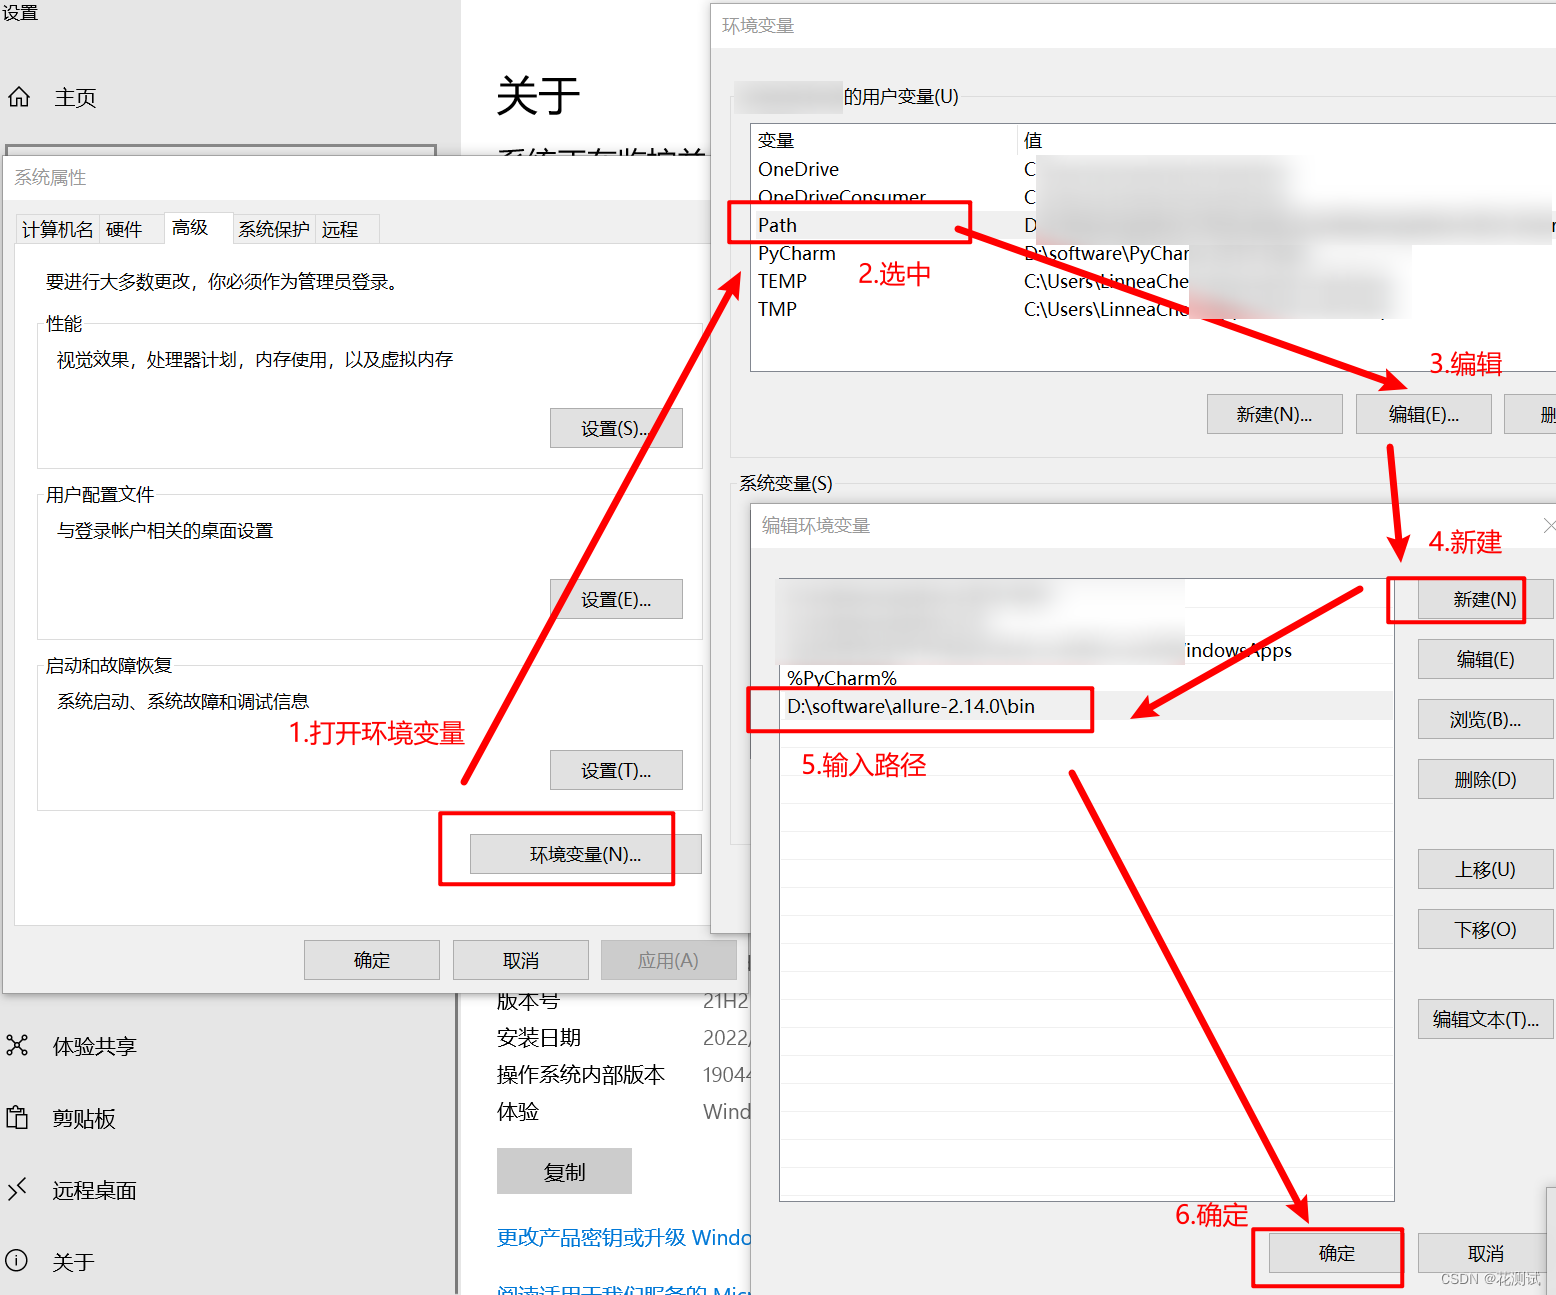Click the 下移(O) button
The width and height of the screenshot is (1556, 1295).
[x=1485, y=929]
